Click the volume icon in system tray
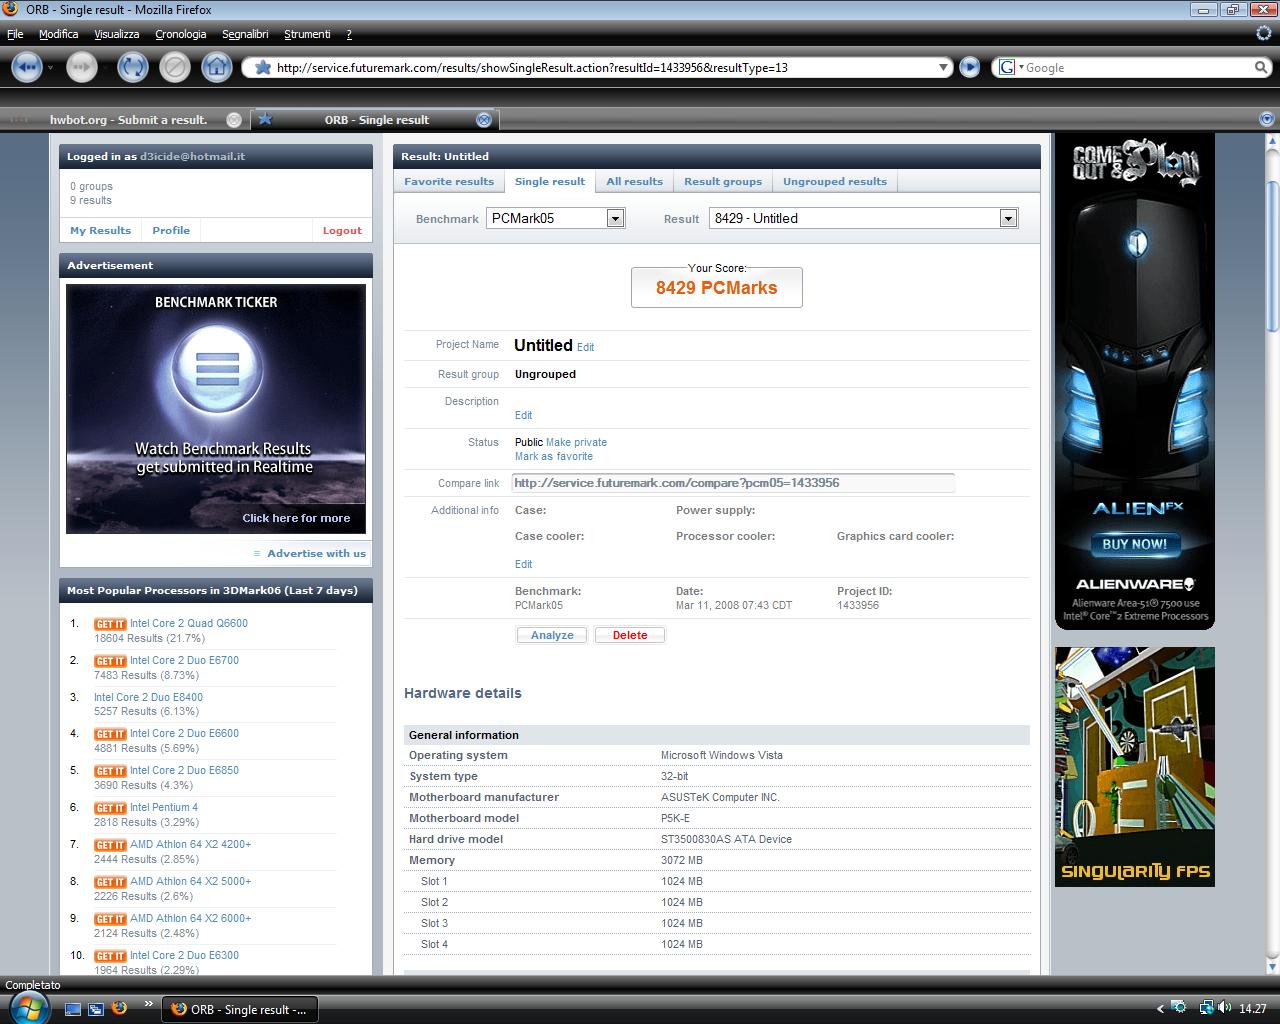1280x1024 pixels. click(x=1226, y=1008)
